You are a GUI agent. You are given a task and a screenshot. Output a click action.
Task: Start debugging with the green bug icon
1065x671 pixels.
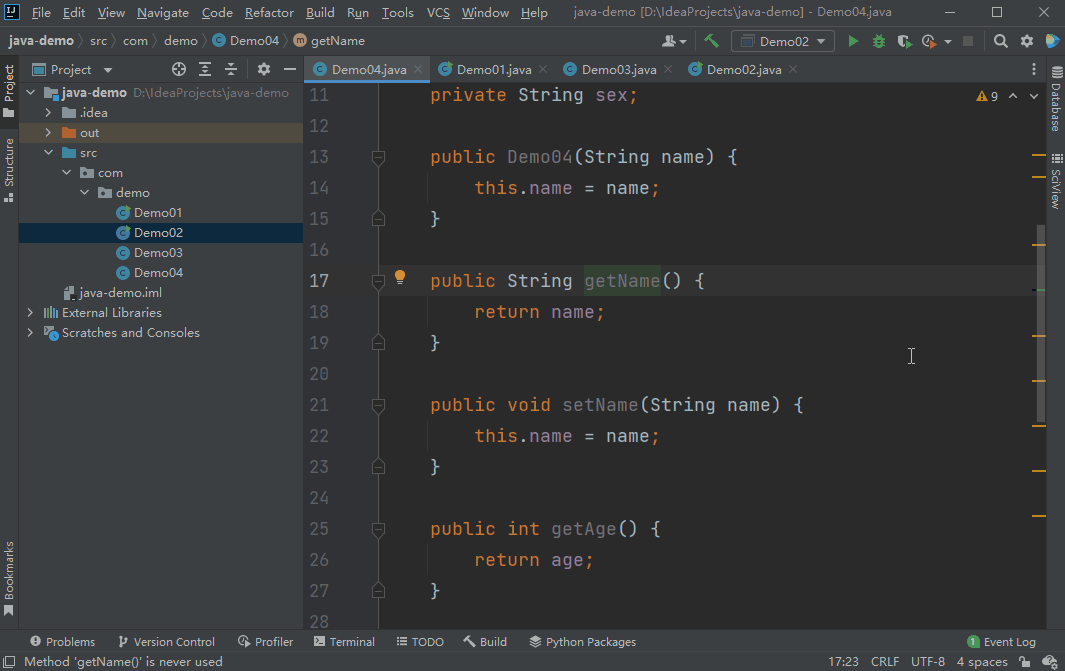pyautogui.click(x=879, y=41)
